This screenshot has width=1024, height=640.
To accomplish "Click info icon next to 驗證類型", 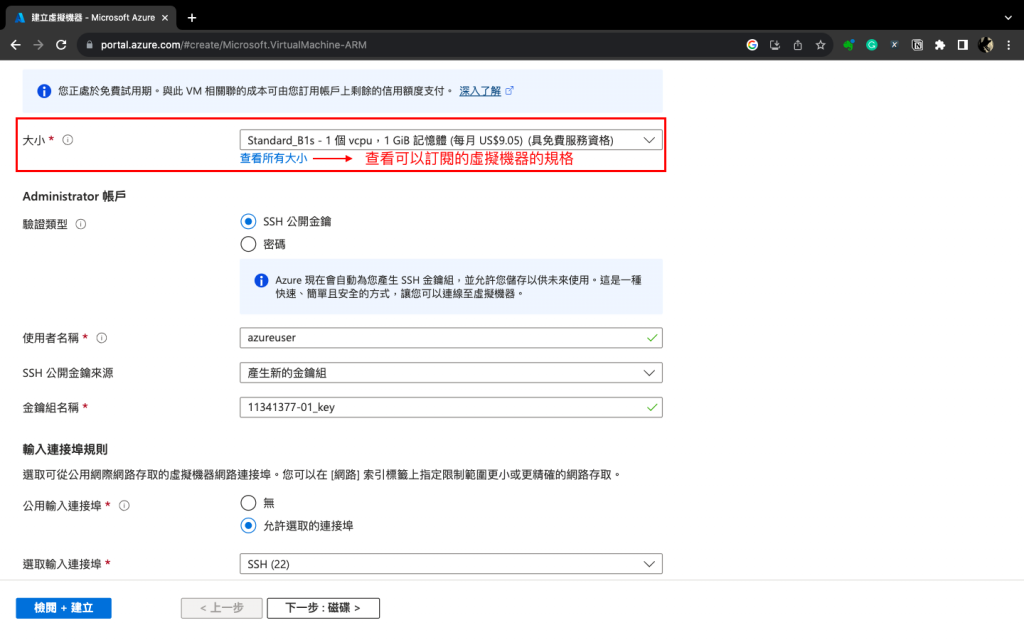I will pos(80,224).
